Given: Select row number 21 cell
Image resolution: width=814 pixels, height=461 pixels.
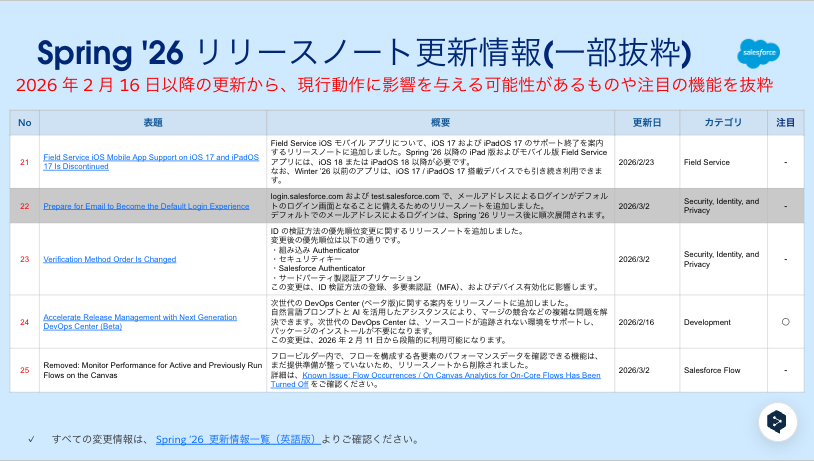Looking at the screenshot, I should click(24, 162).
